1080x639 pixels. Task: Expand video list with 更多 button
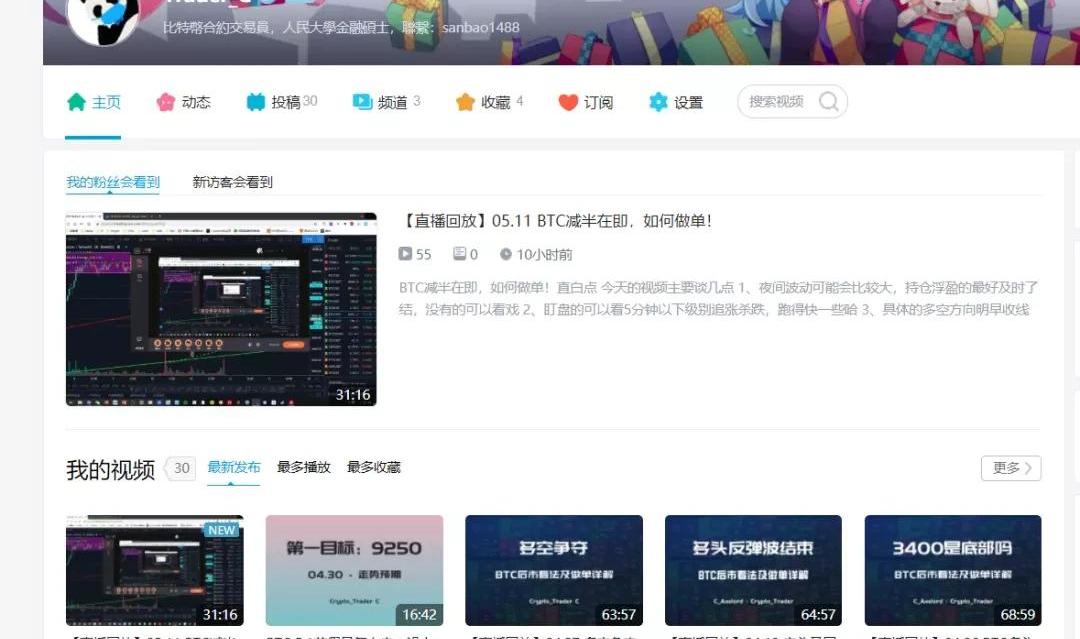click(x=1011, y=468)
